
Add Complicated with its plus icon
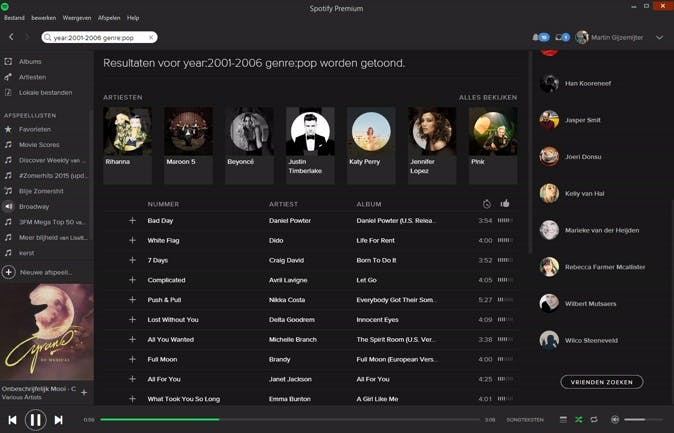[132, 280]
